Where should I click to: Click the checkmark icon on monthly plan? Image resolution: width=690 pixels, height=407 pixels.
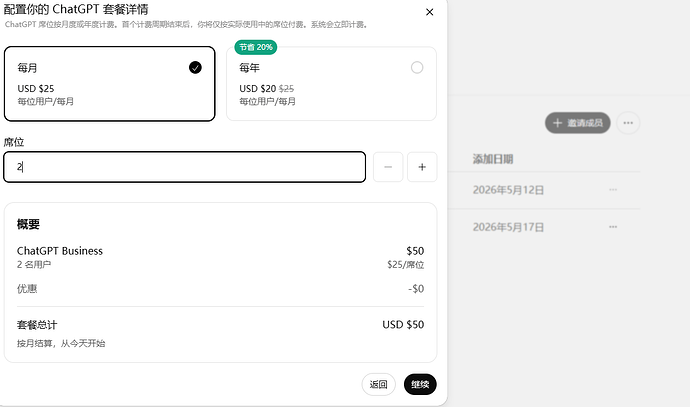point(195,67)
